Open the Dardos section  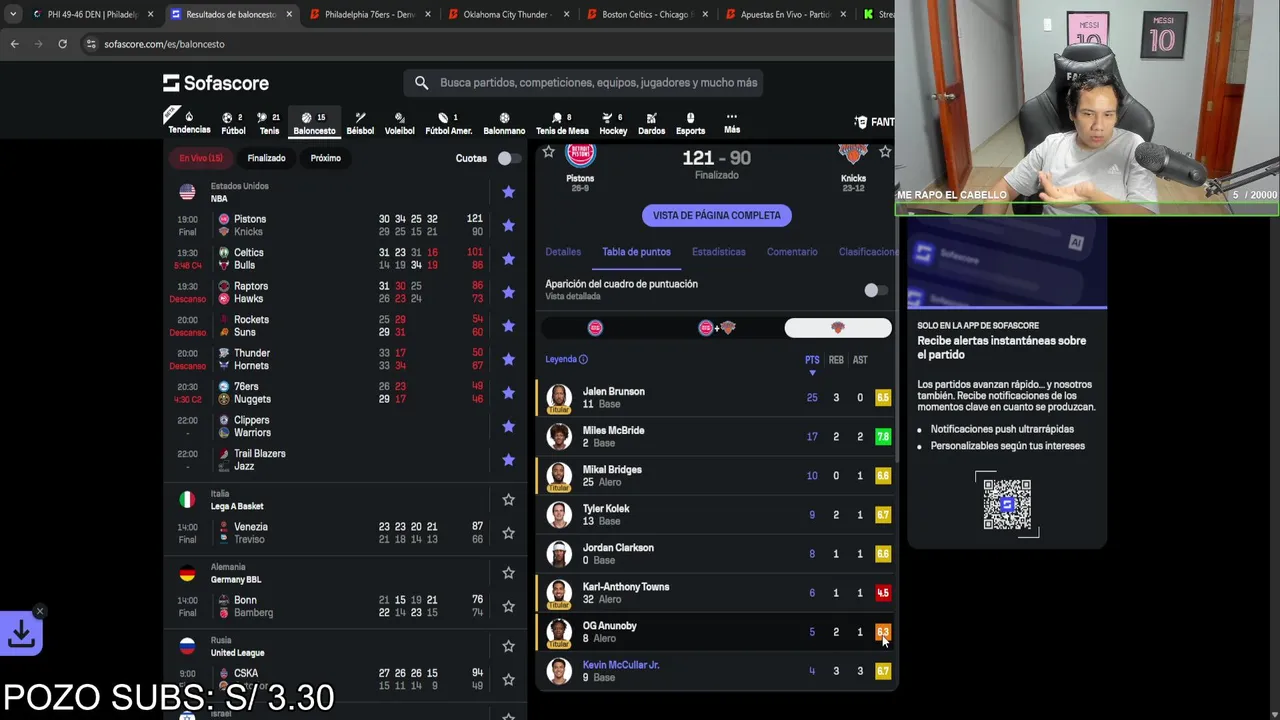coord(651,122)
